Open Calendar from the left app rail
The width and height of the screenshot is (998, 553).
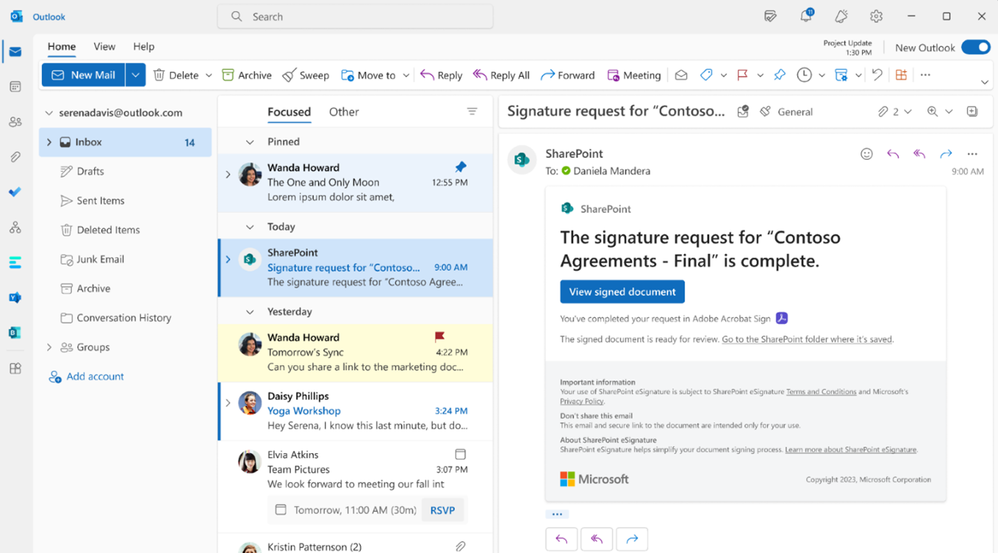(x=15, y=87)
